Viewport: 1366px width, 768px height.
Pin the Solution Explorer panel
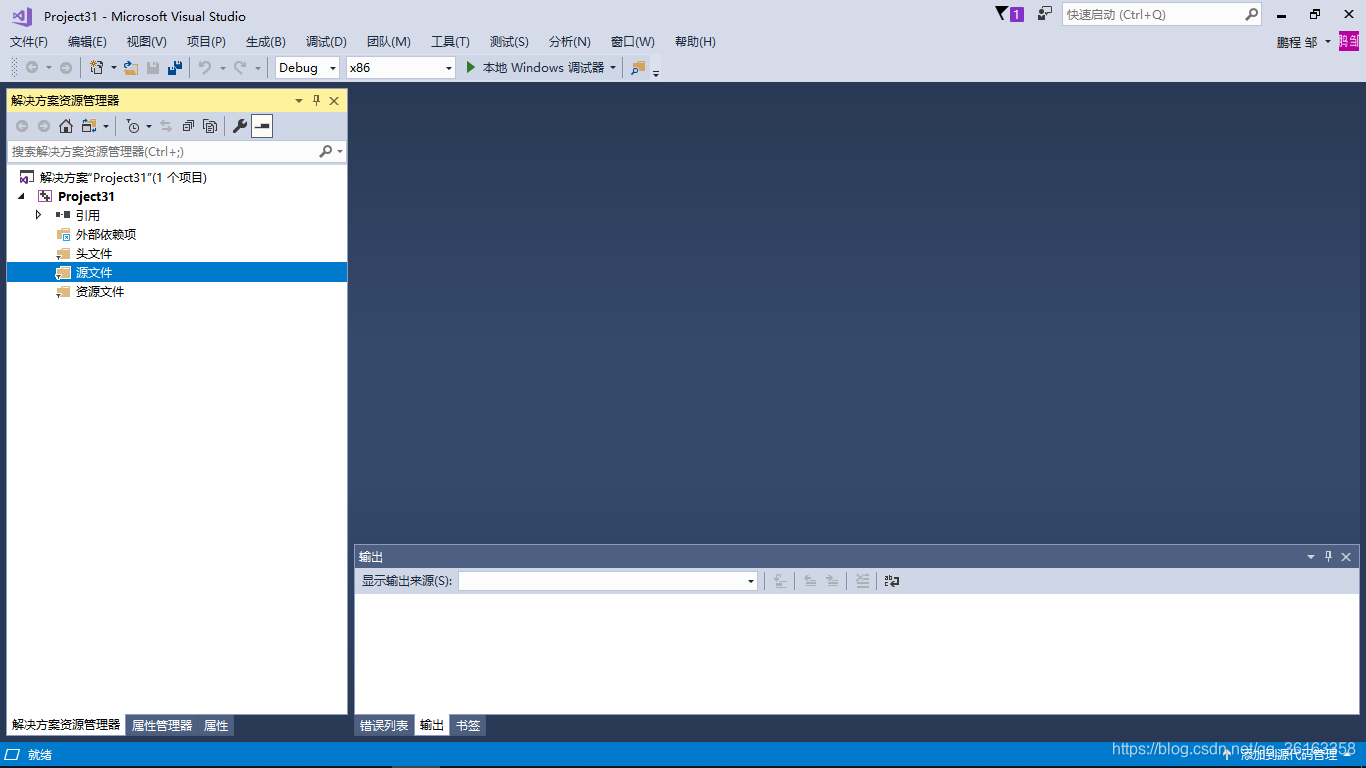[x=315, y=100]
